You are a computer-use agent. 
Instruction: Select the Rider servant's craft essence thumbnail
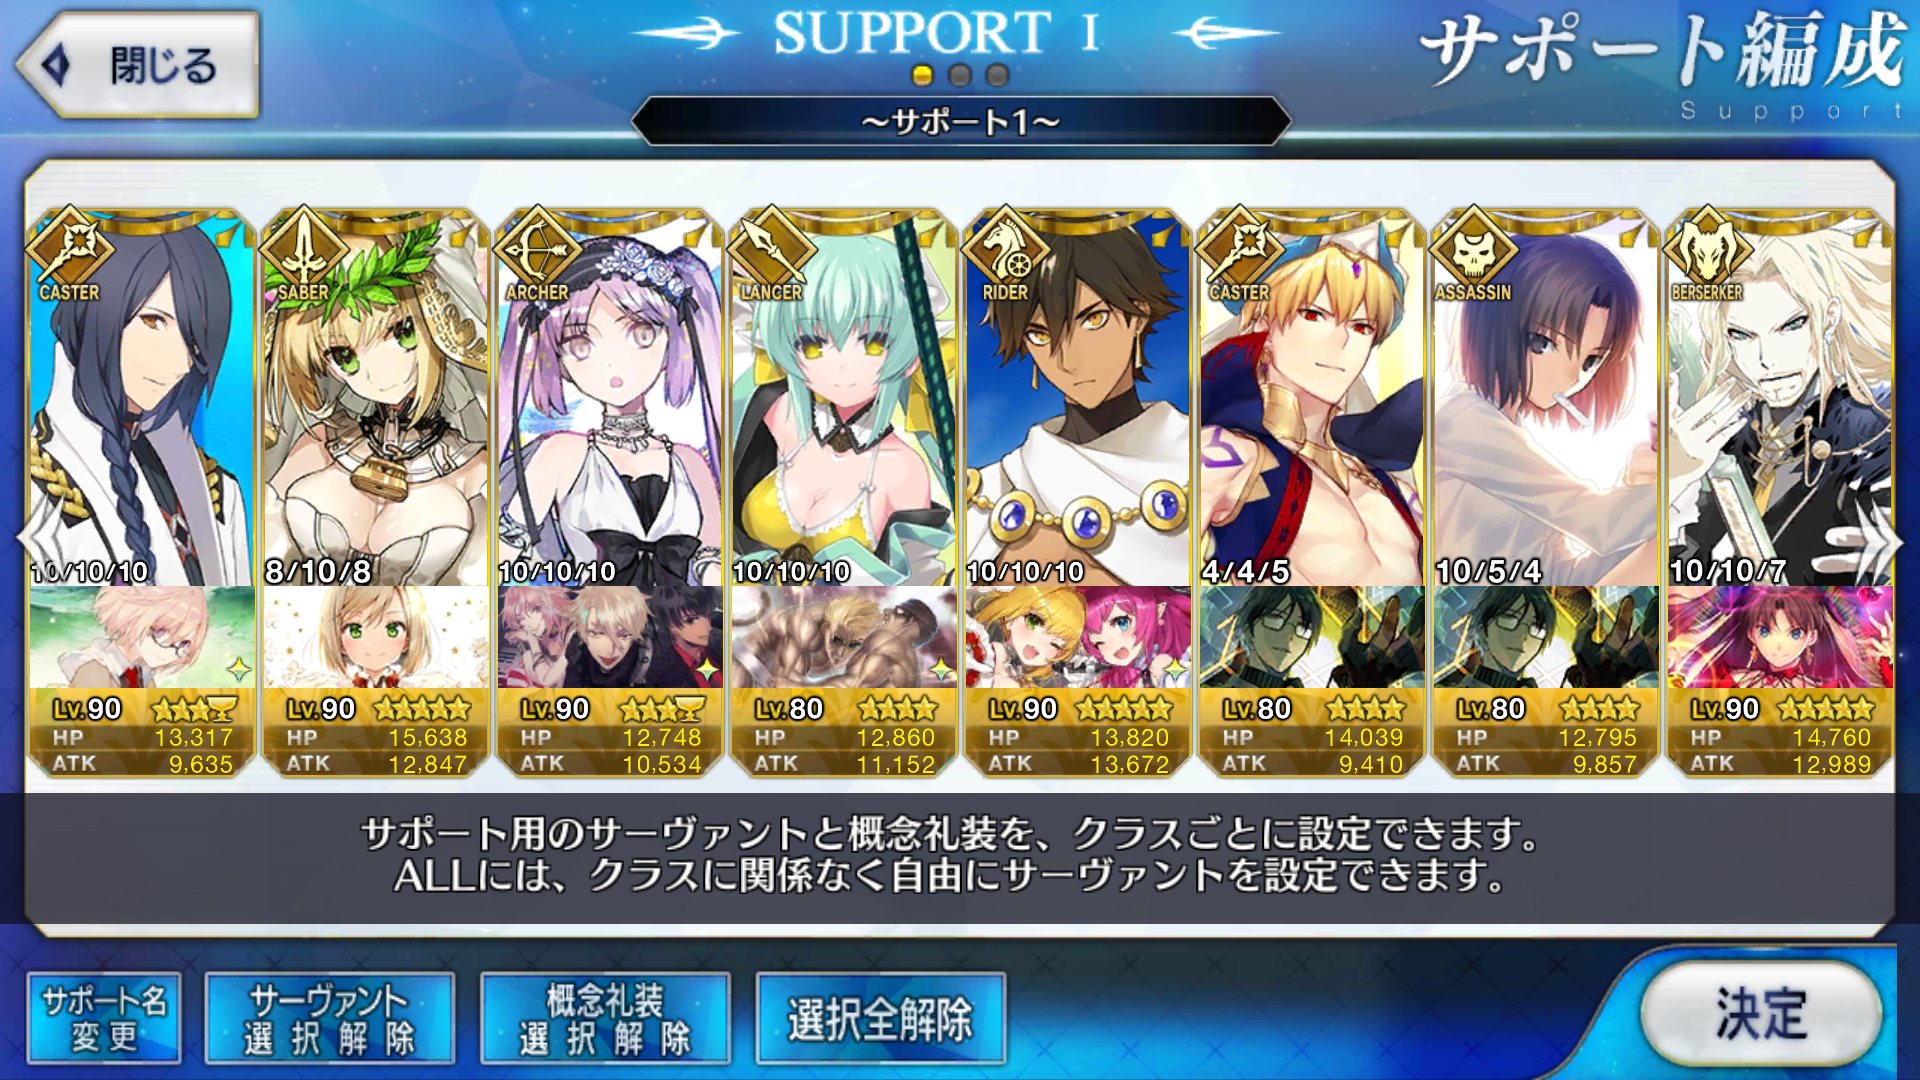(x=1078, y=637)
